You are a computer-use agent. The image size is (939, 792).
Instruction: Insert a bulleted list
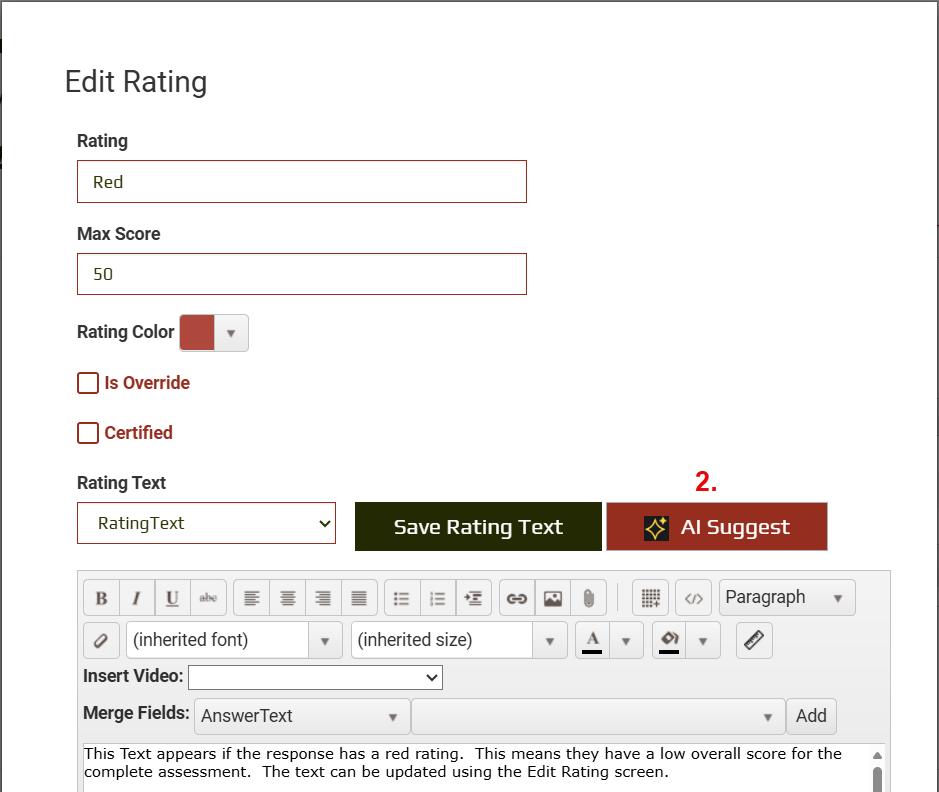(402, 598)
